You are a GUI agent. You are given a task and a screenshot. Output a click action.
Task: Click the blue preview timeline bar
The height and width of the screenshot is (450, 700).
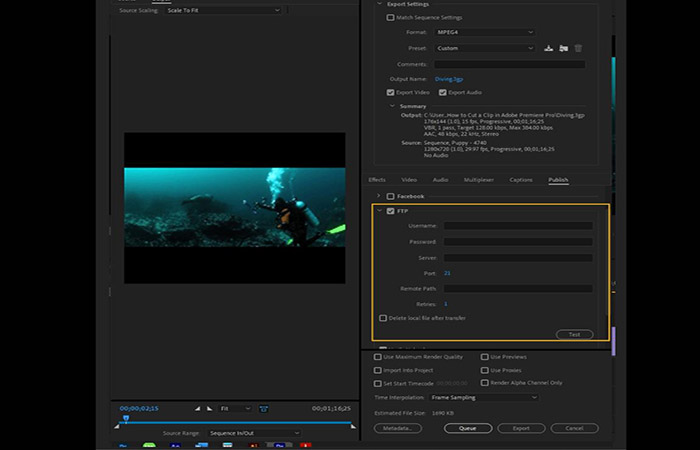235,422
